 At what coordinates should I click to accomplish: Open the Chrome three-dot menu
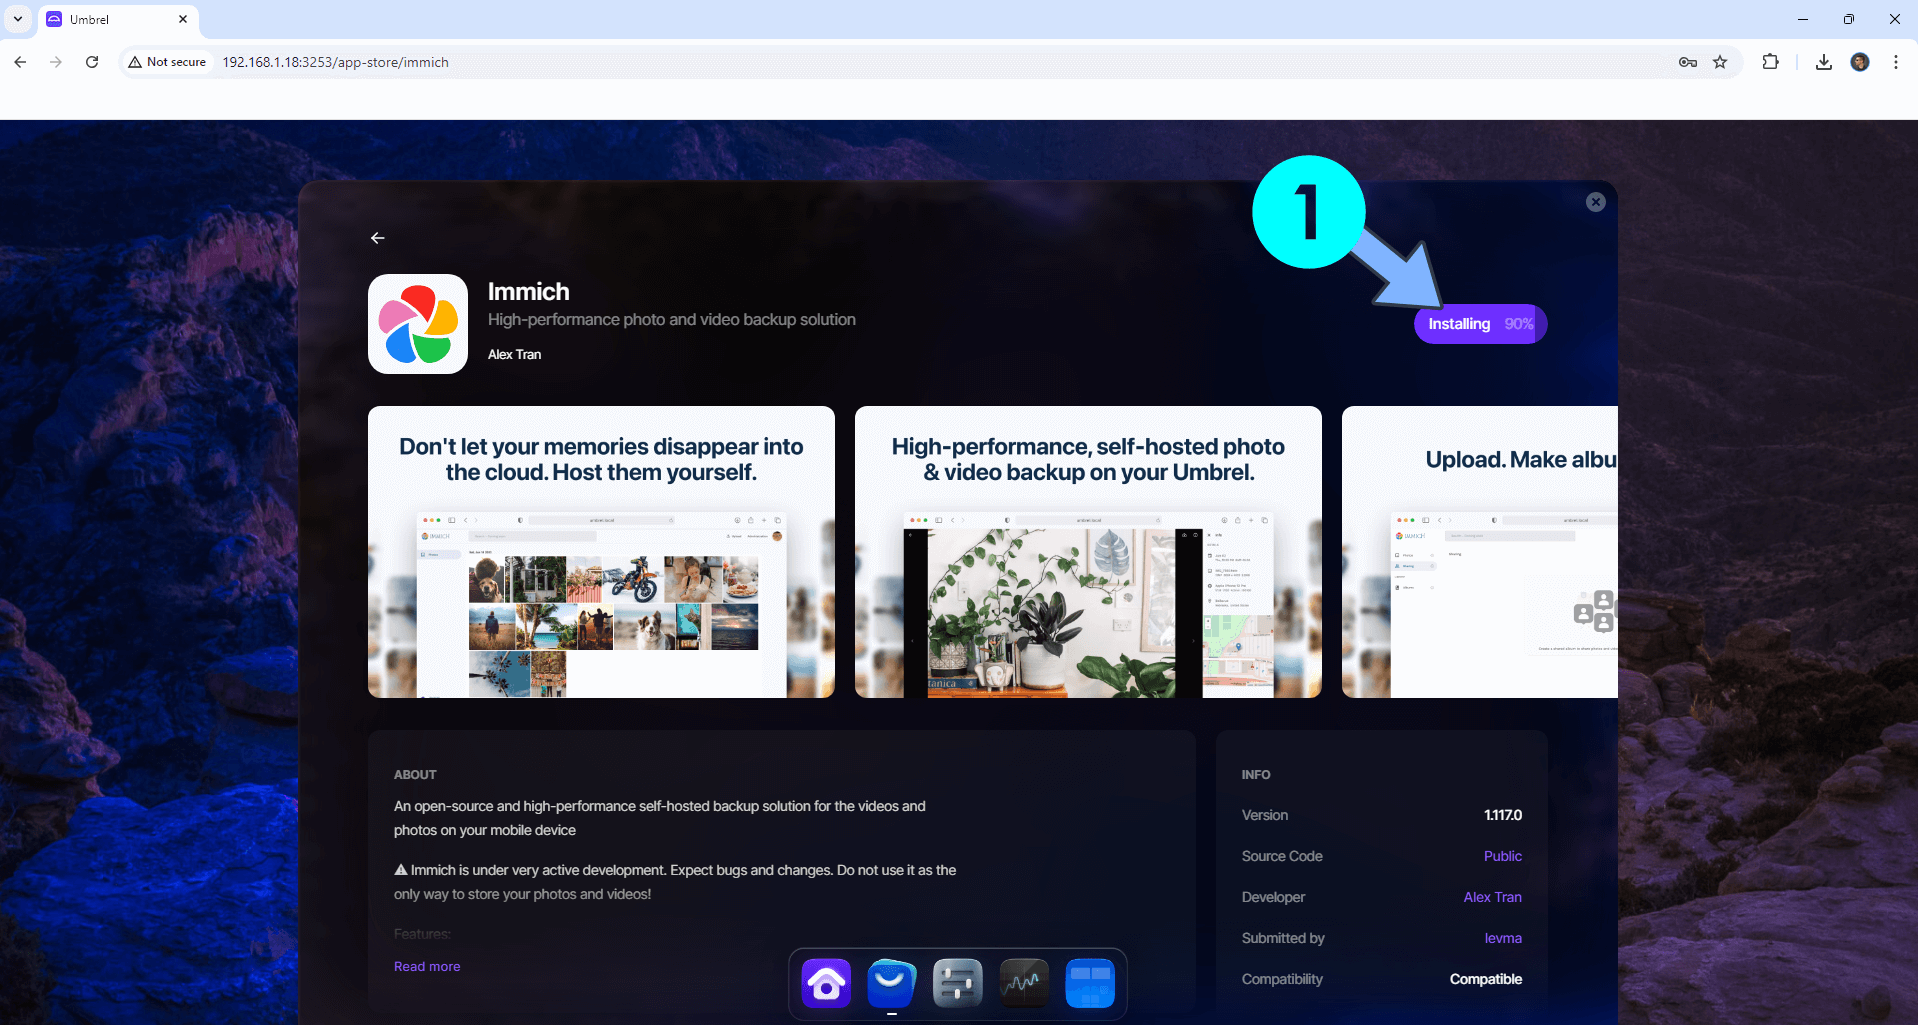[1896, 62]
